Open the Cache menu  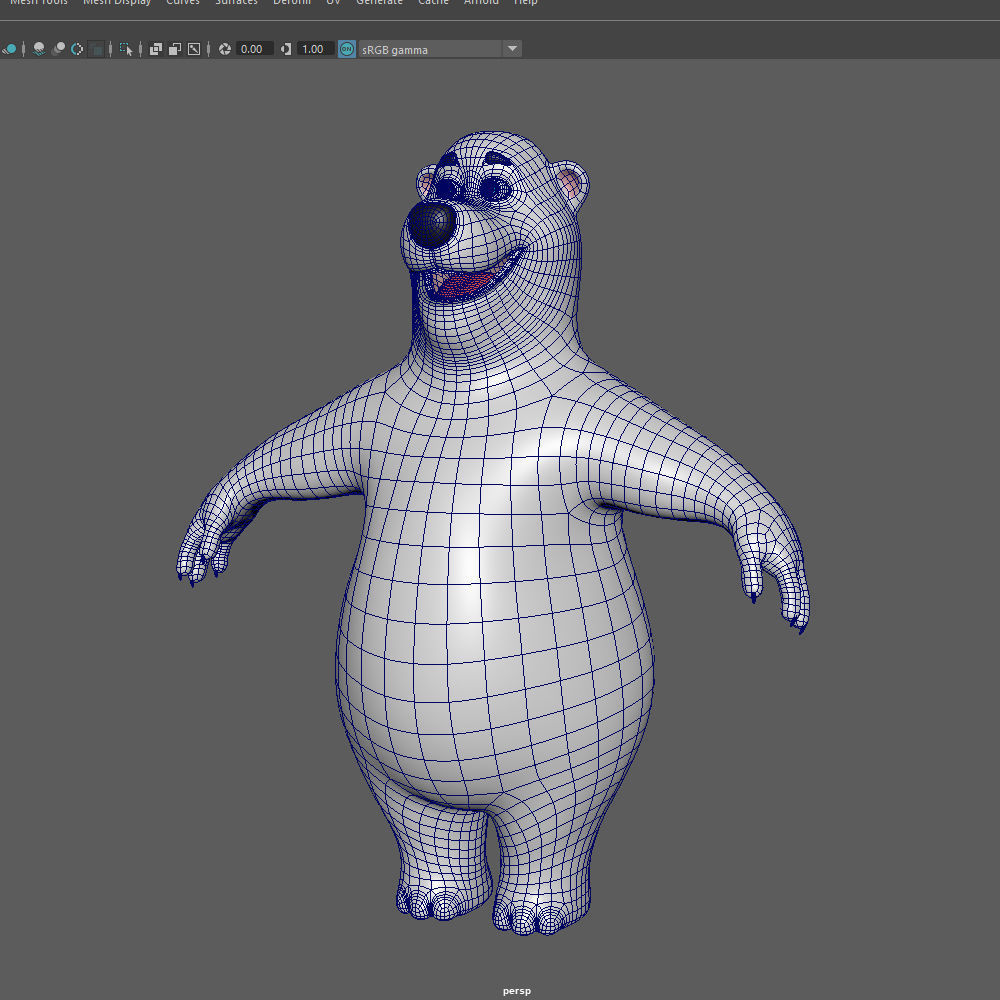click(433, 3)
